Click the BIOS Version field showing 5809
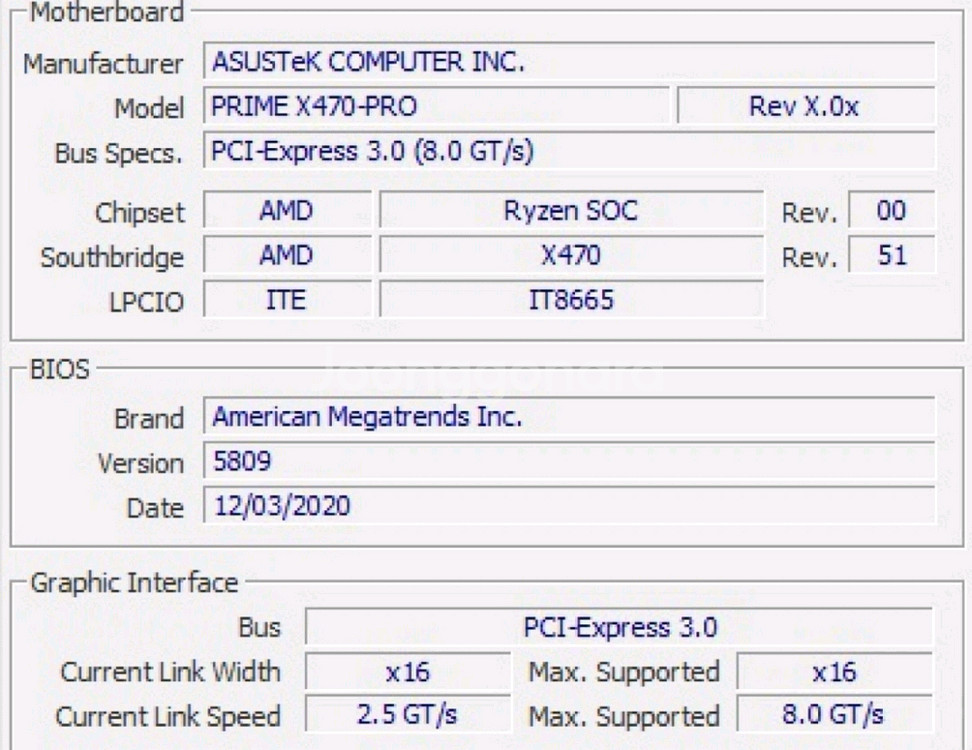This screenshot has width=972, height=750. pyautogui.click(x=568, y=462)
